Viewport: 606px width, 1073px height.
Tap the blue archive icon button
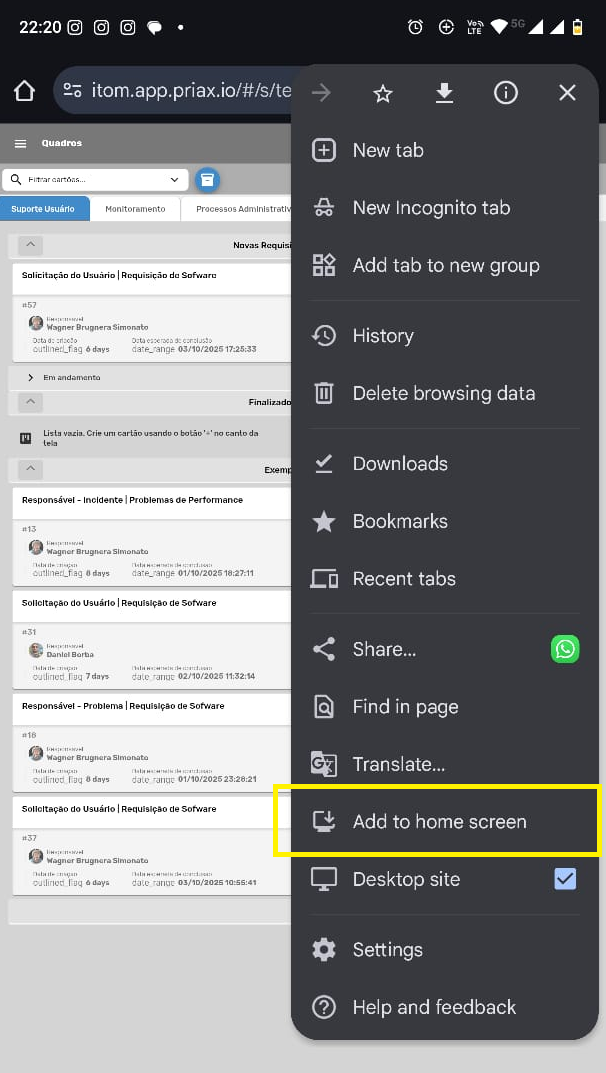207,180
